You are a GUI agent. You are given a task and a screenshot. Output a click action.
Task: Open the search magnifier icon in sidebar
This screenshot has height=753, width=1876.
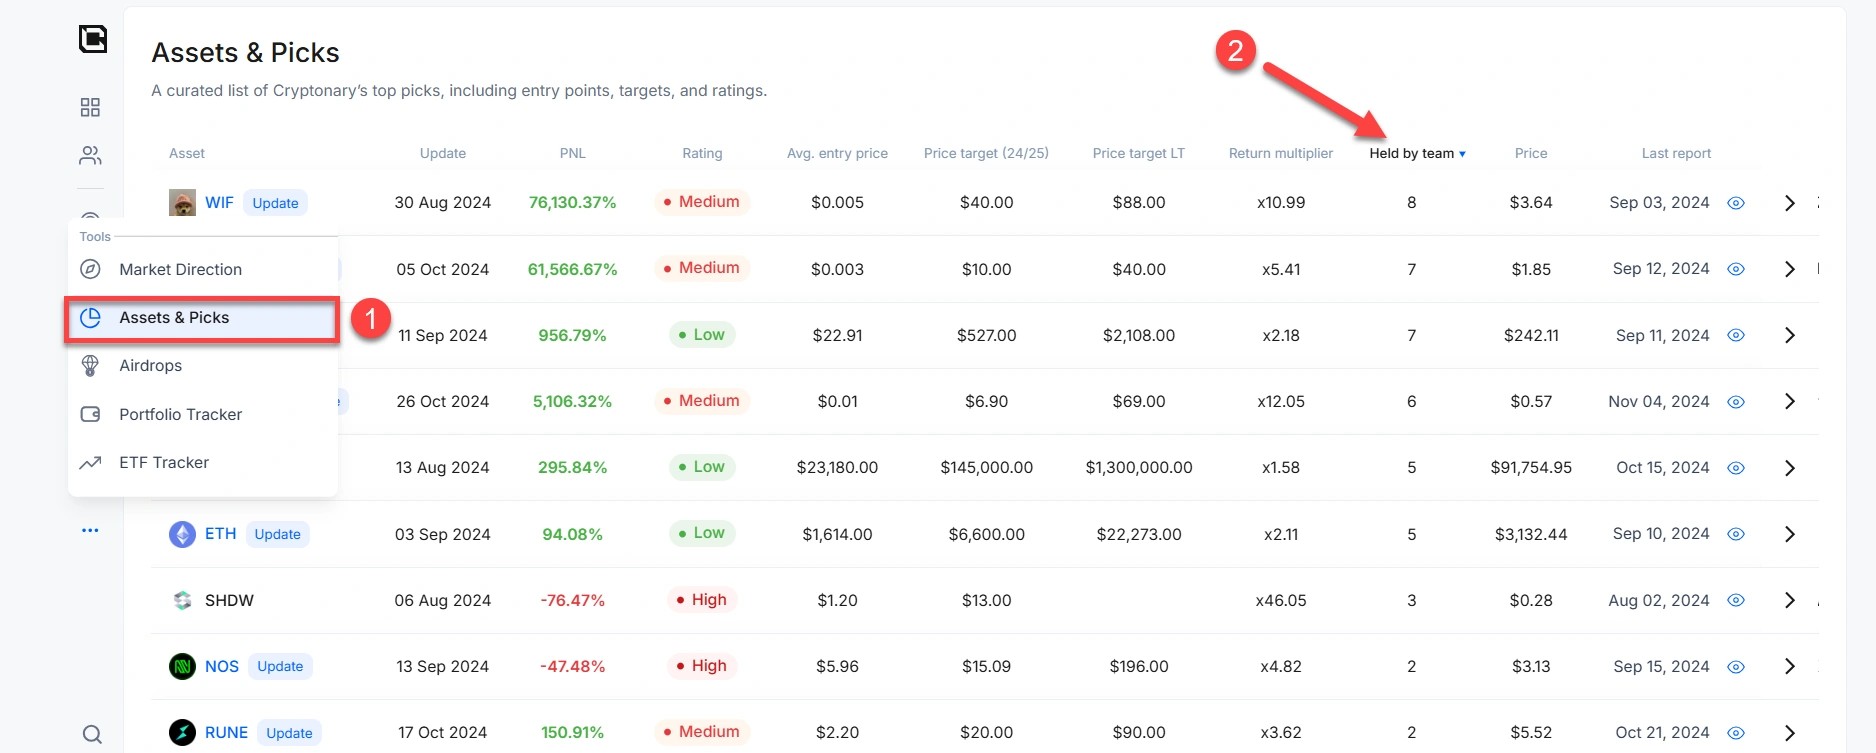92,735
